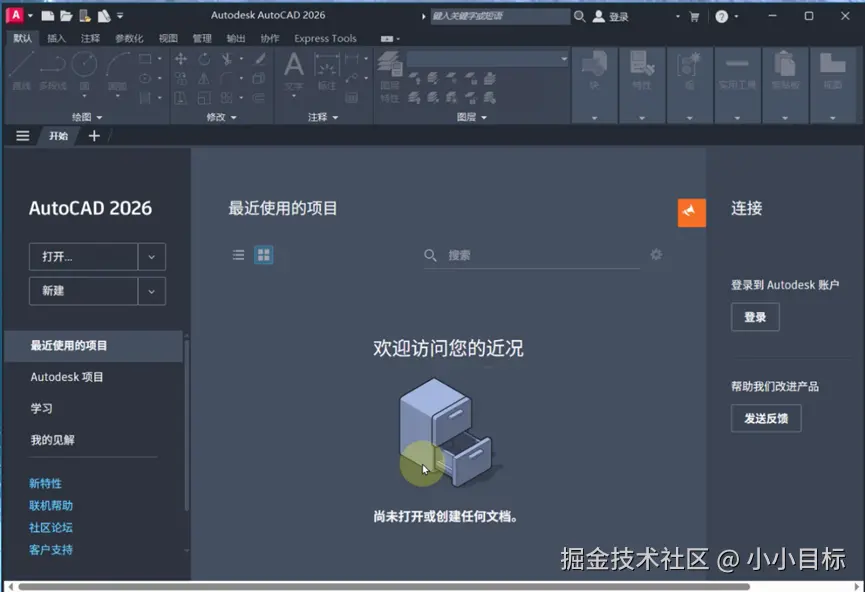Select the Rotate tool icon
This screenshot has width=865, height=592.
[x=204, y=59]
